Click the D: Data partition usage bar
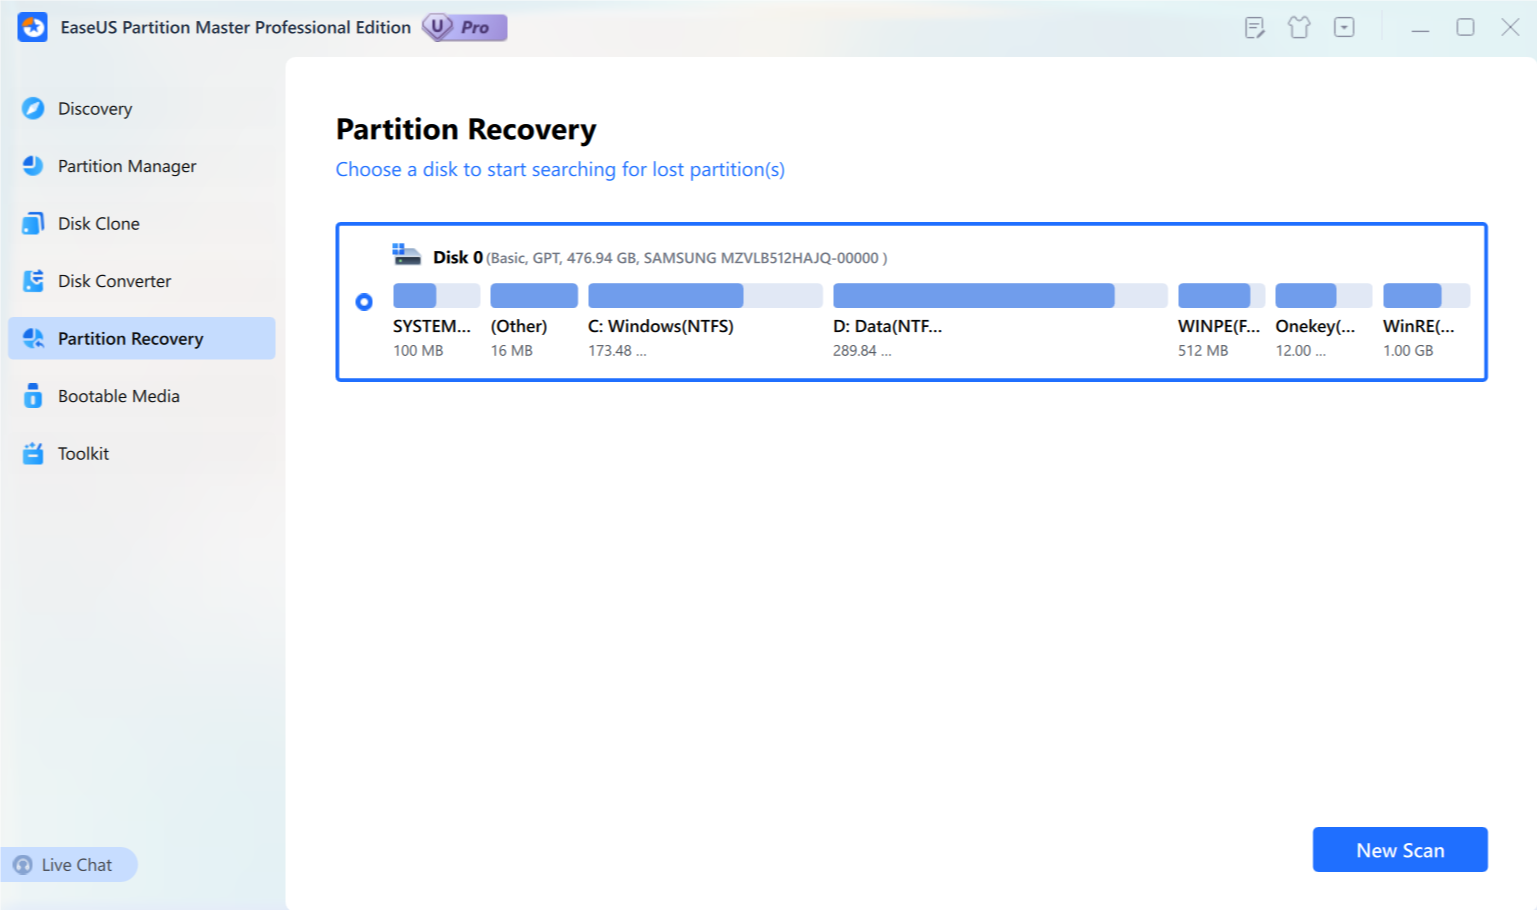The height and width of the screenshot is (910, 1537). click(1000, 295)
